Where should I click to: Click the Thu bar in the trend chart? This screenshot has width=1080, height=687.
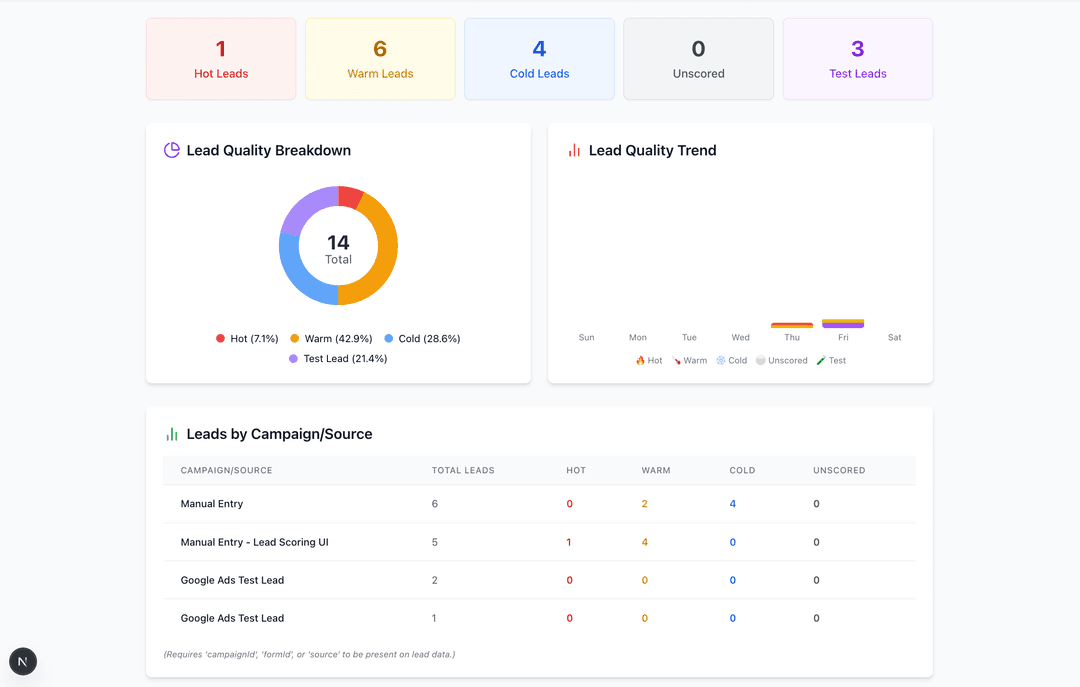[x=791, y=322]
